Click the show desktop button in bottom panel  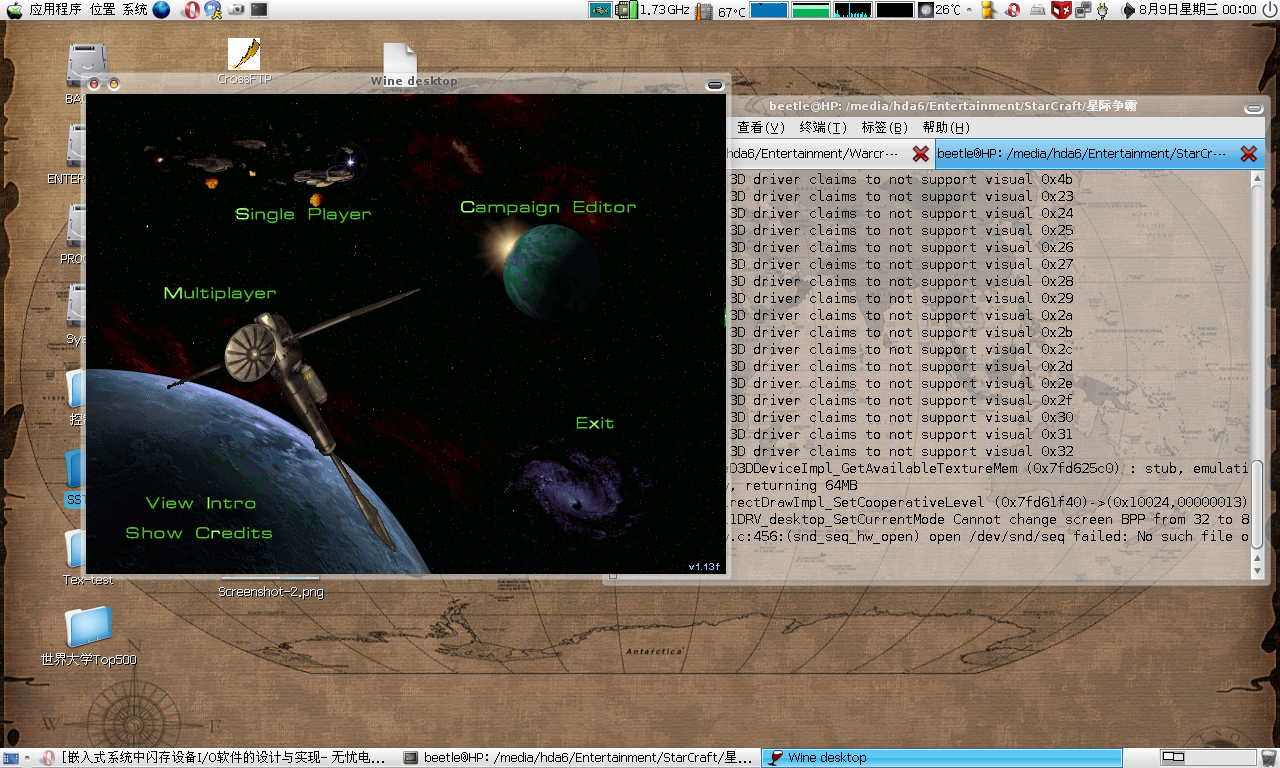pyautogui.click(x=11, y=758)
